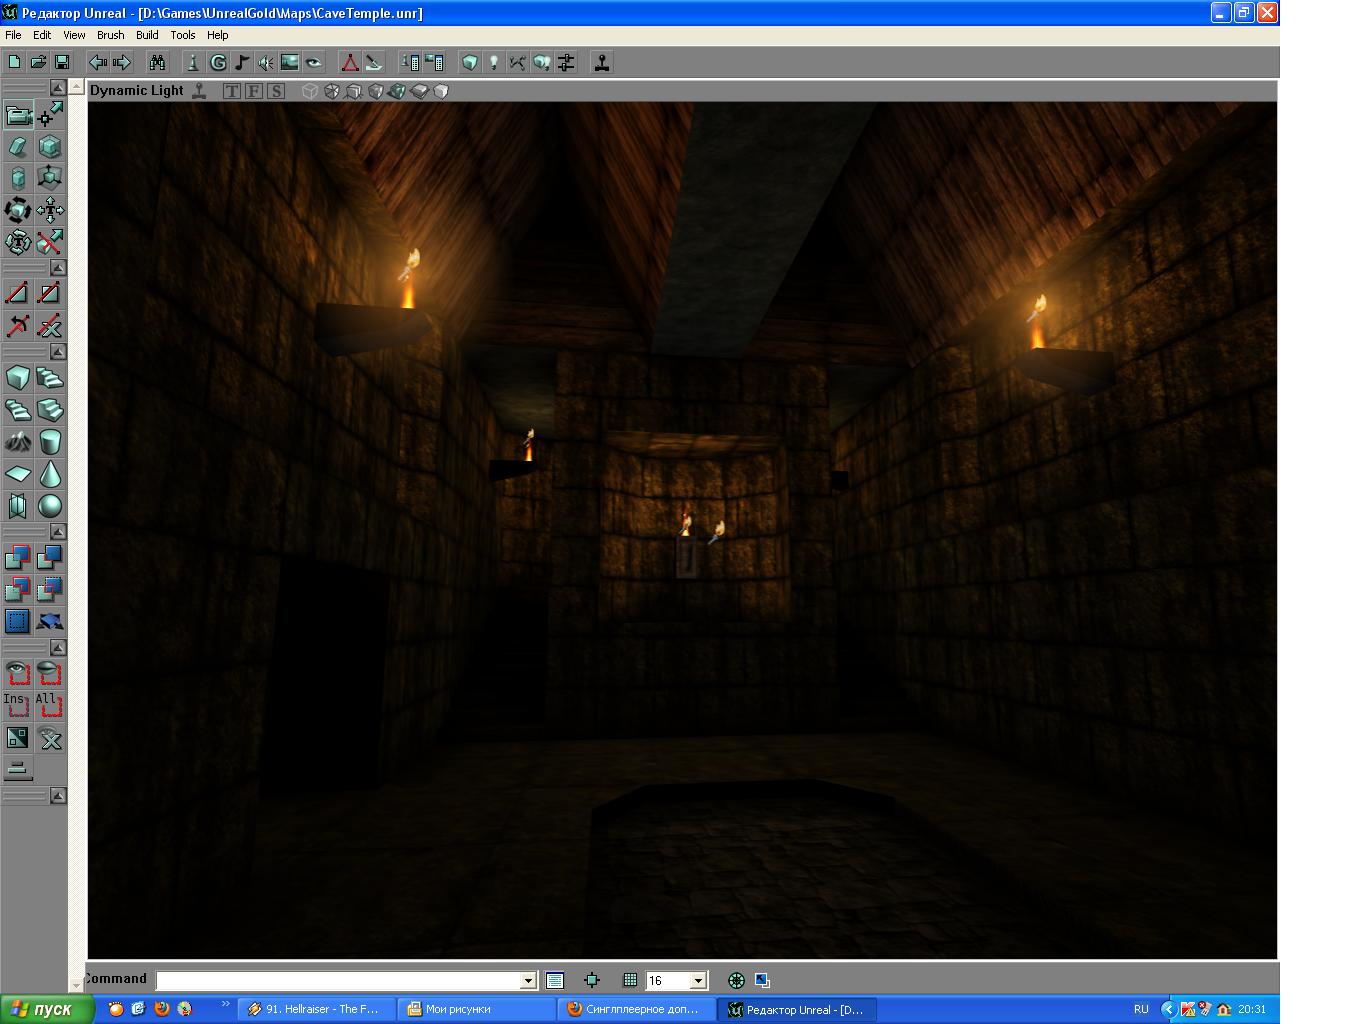Switch to Hellraiser taskbar window

(x=317, y=1009)
